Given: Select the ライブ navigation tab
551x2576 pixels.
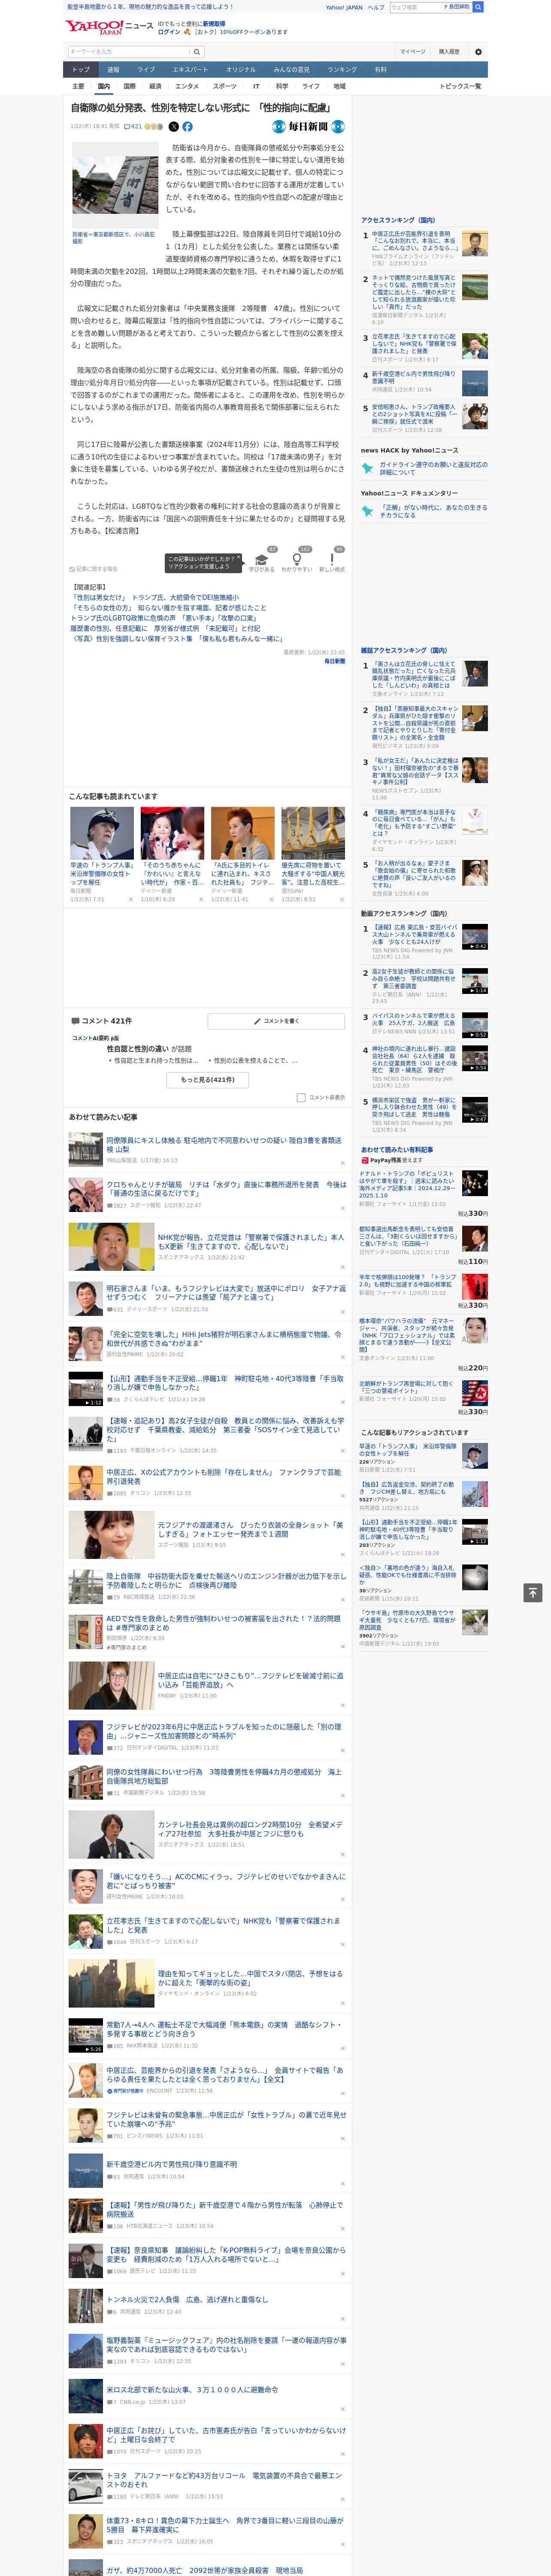Looking at the screenshot, I should click(x=146, y=70).
